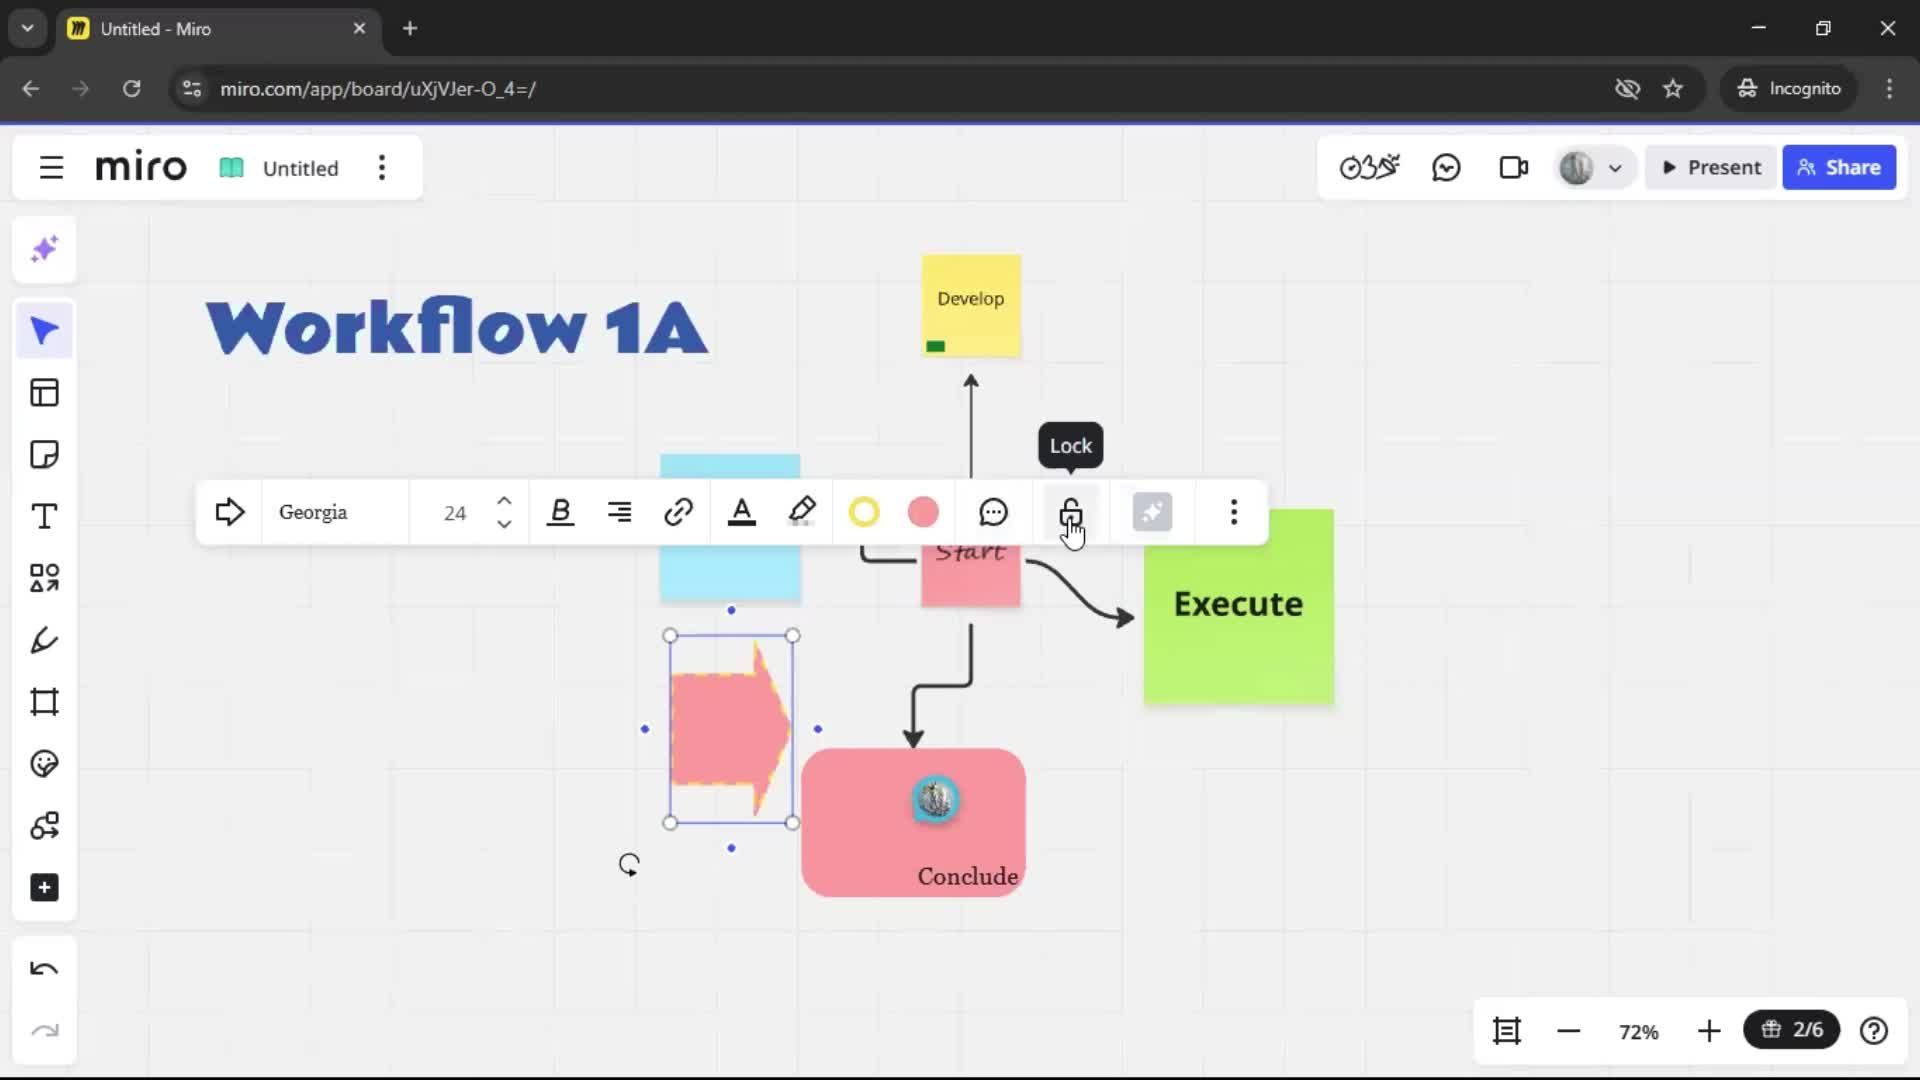Add a link to the shape
This screenshot has width=1920, height=1080.
point(678,512)
